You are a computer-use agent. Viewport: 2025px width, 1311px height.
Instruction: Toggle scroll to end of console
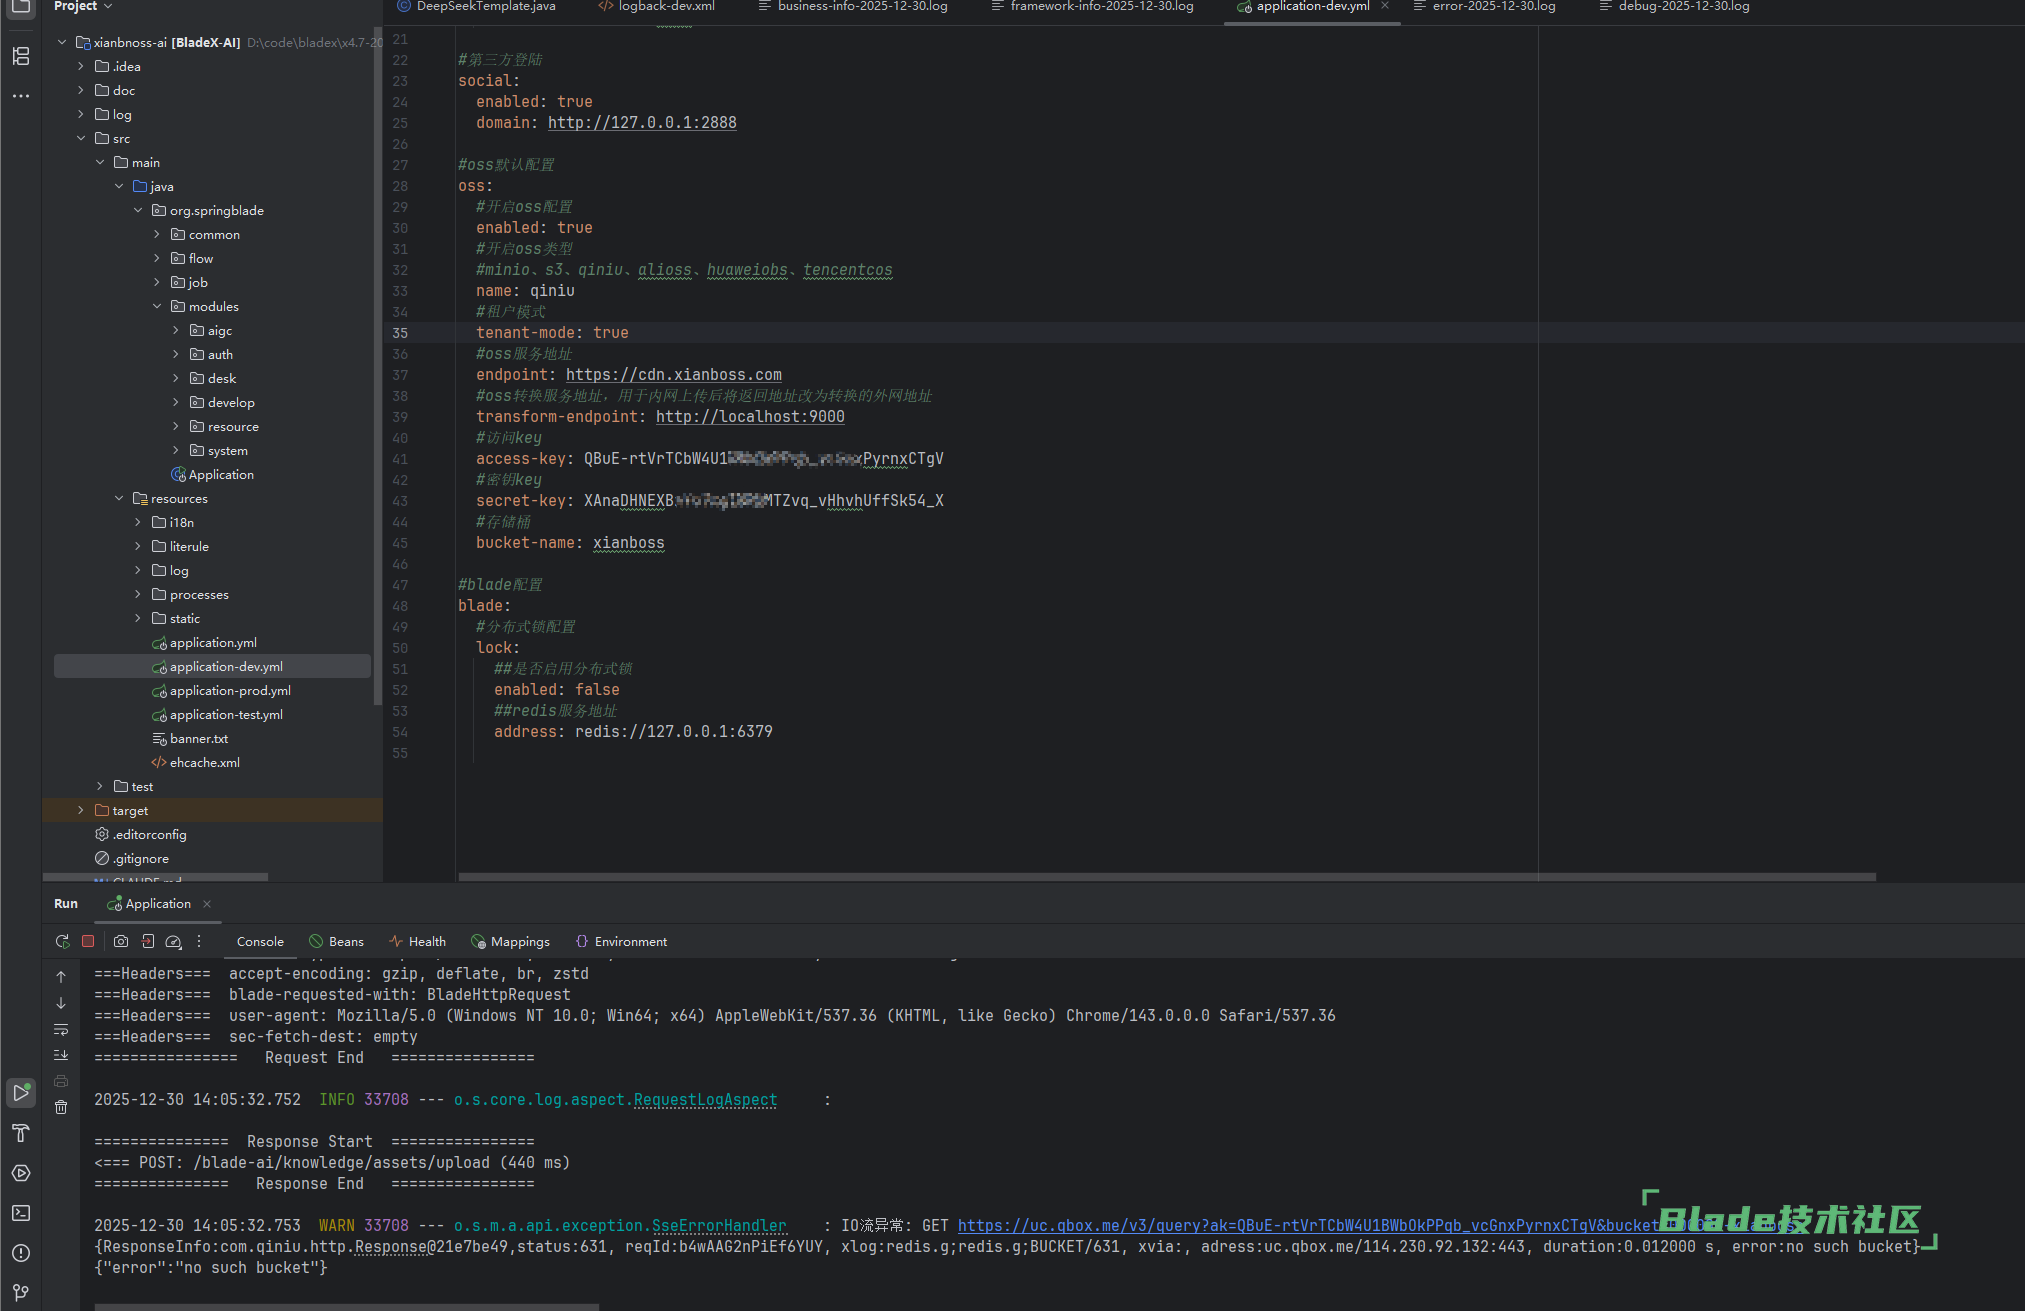tap(61, 1055)
